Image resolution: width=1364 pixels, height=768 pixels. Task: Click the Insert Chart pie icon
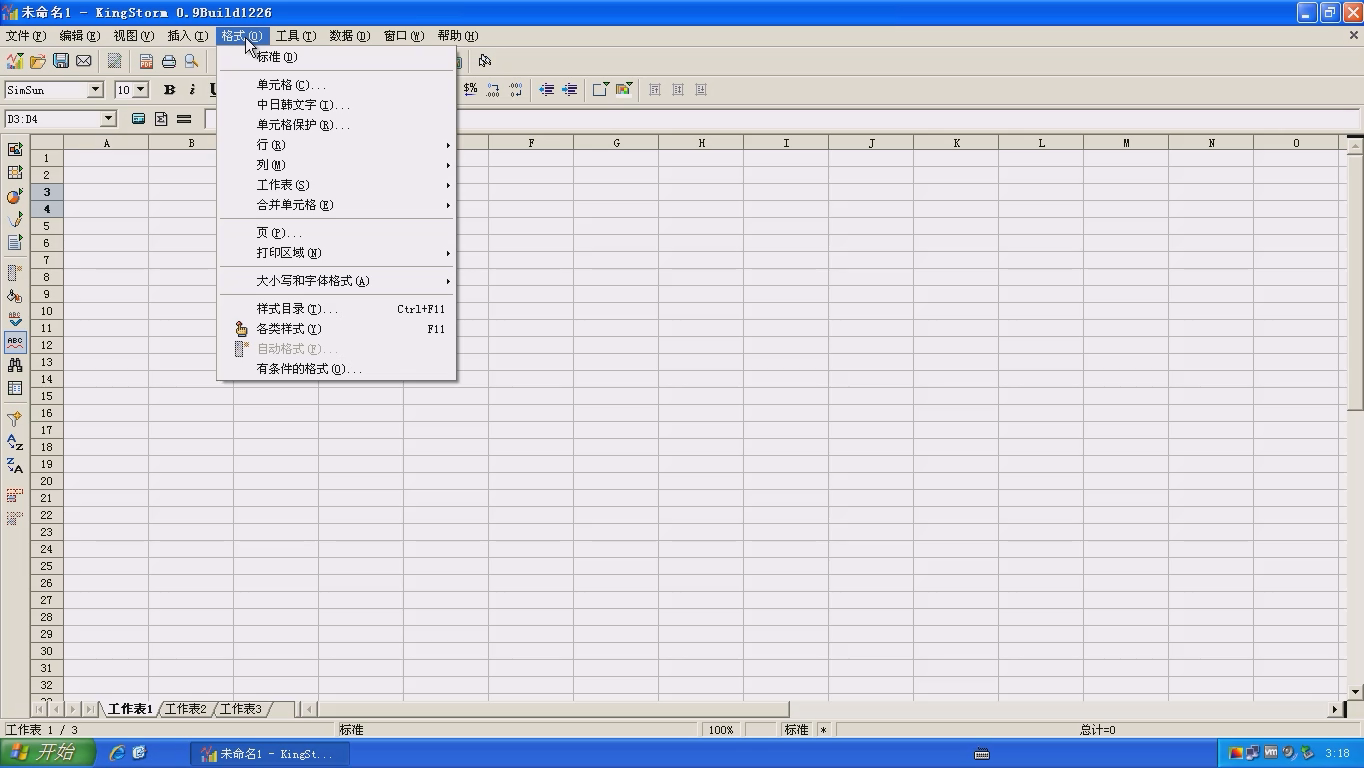pyautogui.click(x=15, y=196)
